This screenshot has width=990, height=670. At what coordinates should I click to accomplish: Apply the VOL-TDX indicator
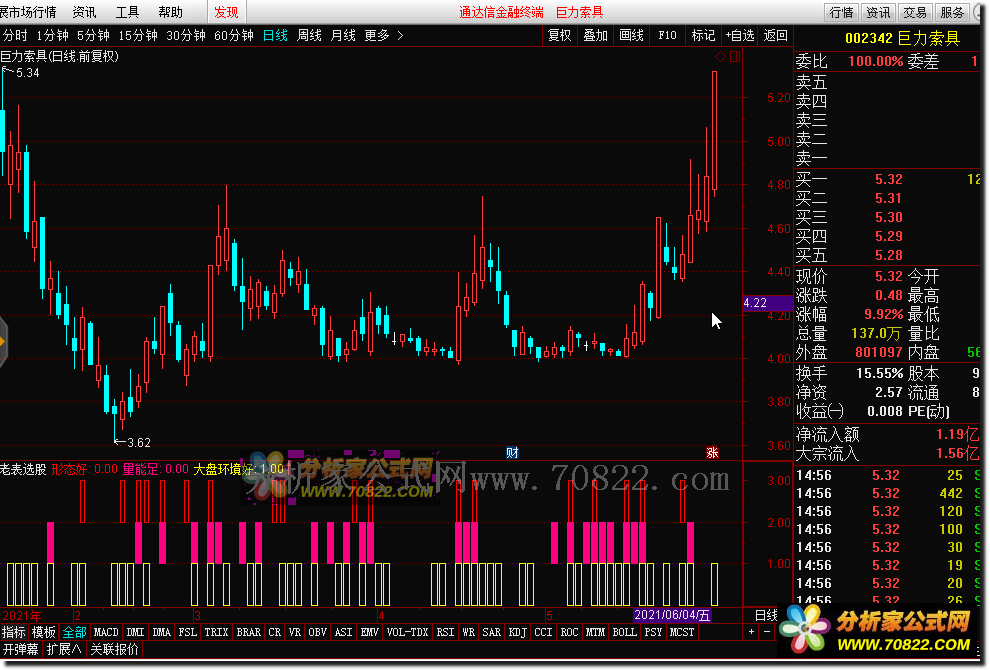[x=407, y=632]
